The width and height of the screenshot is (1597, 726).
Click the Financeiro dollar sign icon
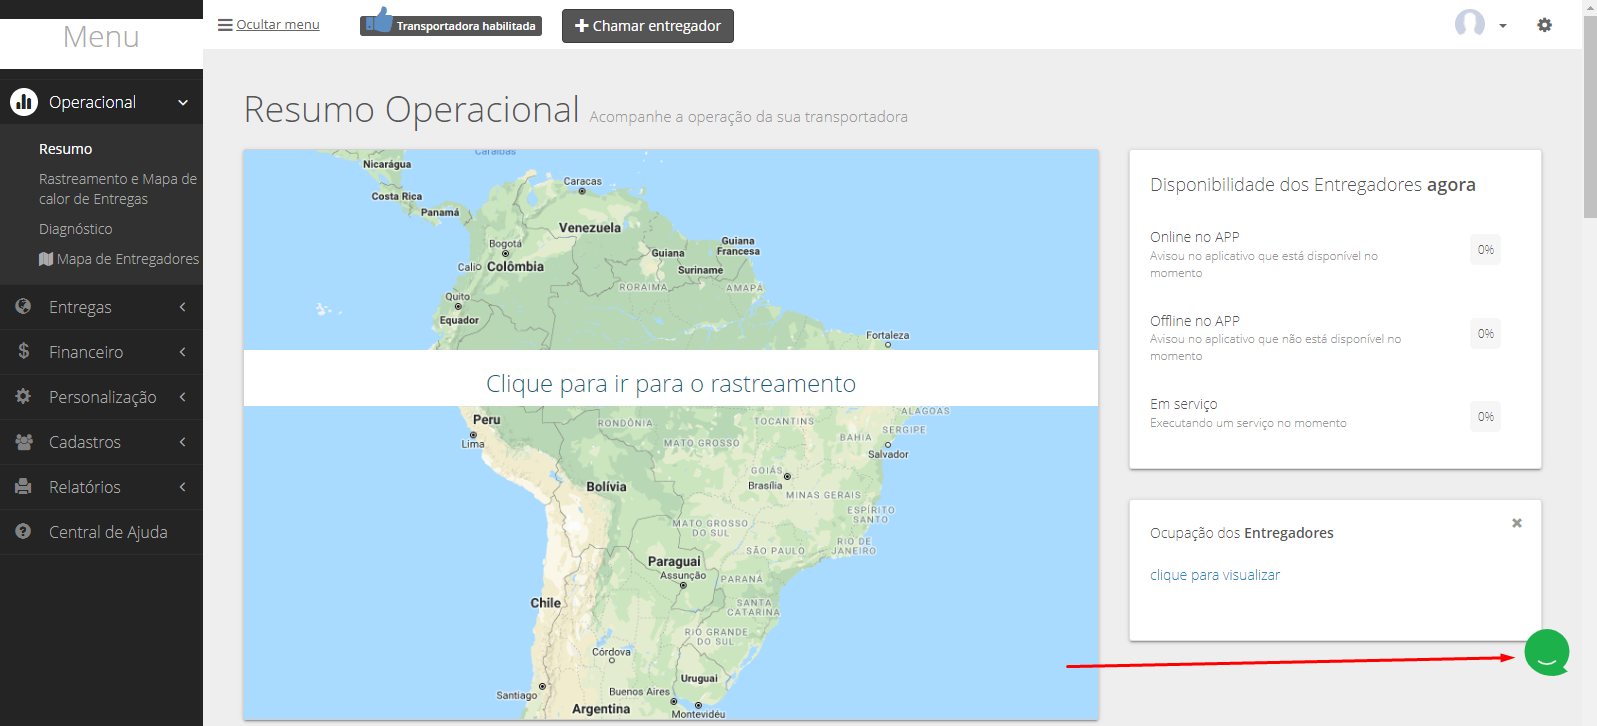23,351
